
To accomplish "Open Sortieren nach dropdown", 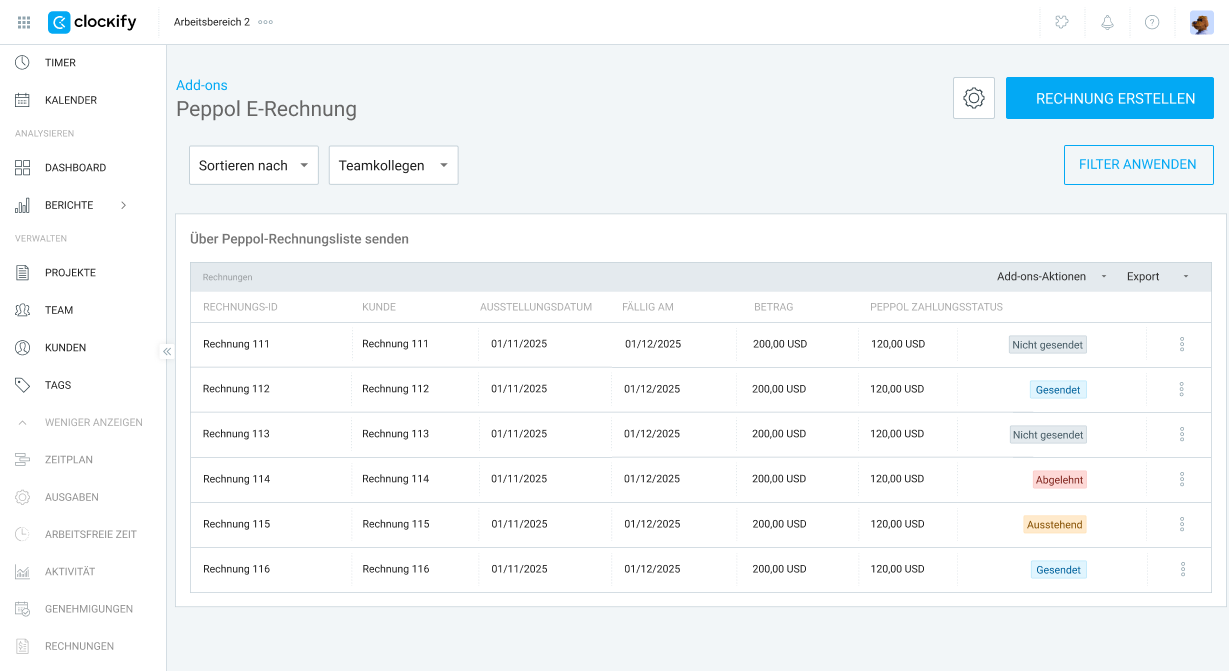I will 254,166.
